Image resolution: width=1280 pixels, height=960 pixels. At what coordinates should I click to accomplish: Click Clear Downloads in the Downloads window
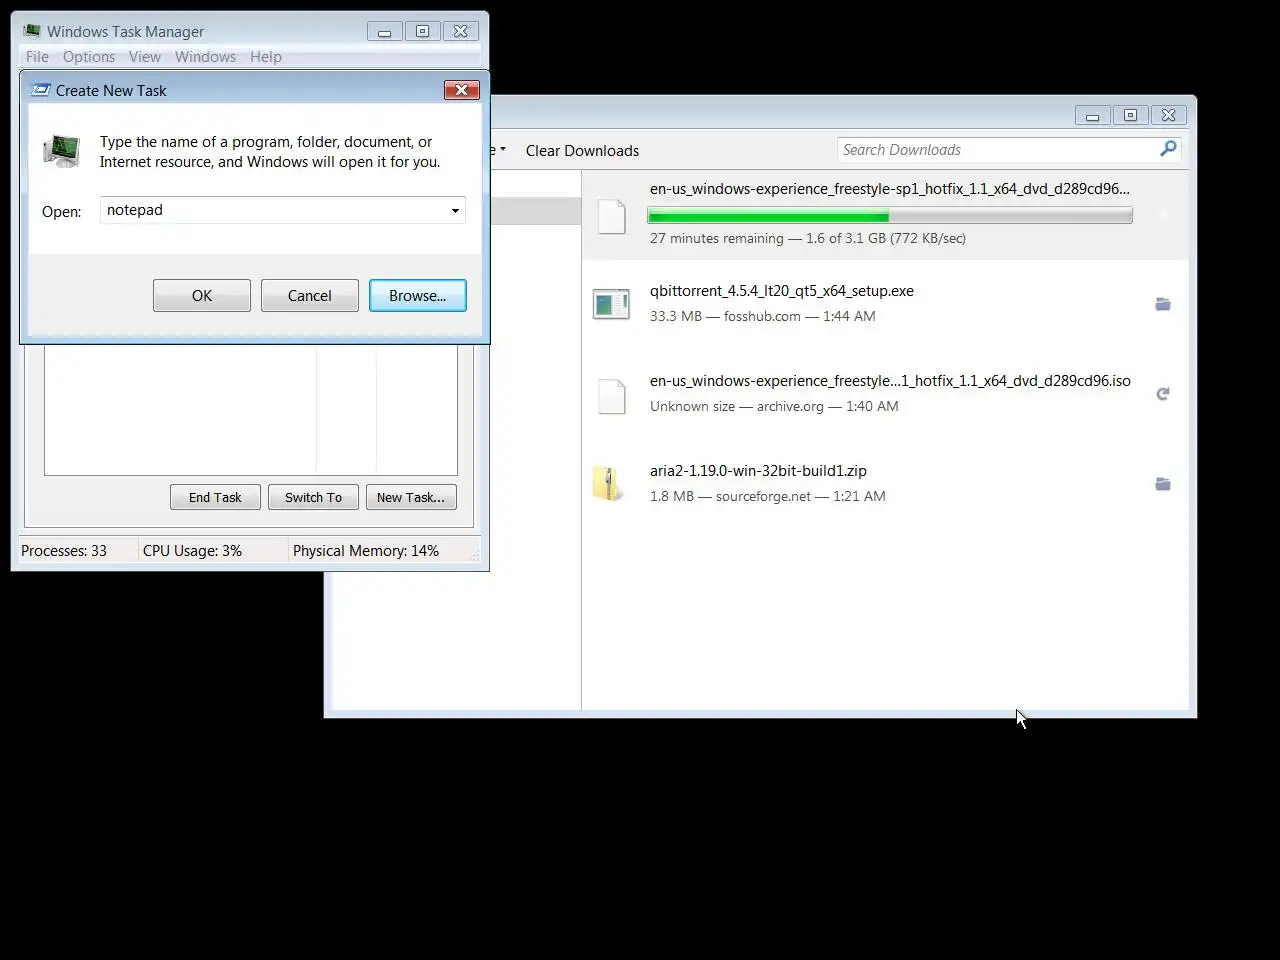pyautogui.click(x=582, y=150)
